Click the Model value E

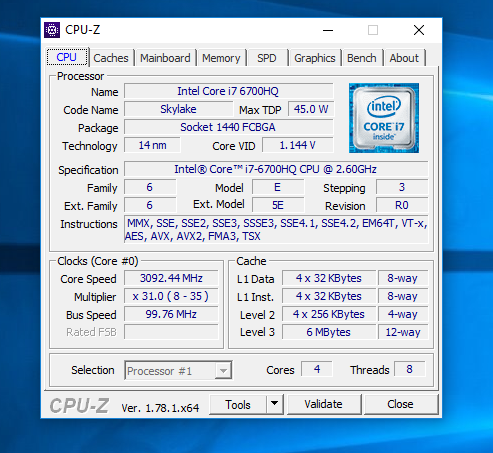(278, 187)
